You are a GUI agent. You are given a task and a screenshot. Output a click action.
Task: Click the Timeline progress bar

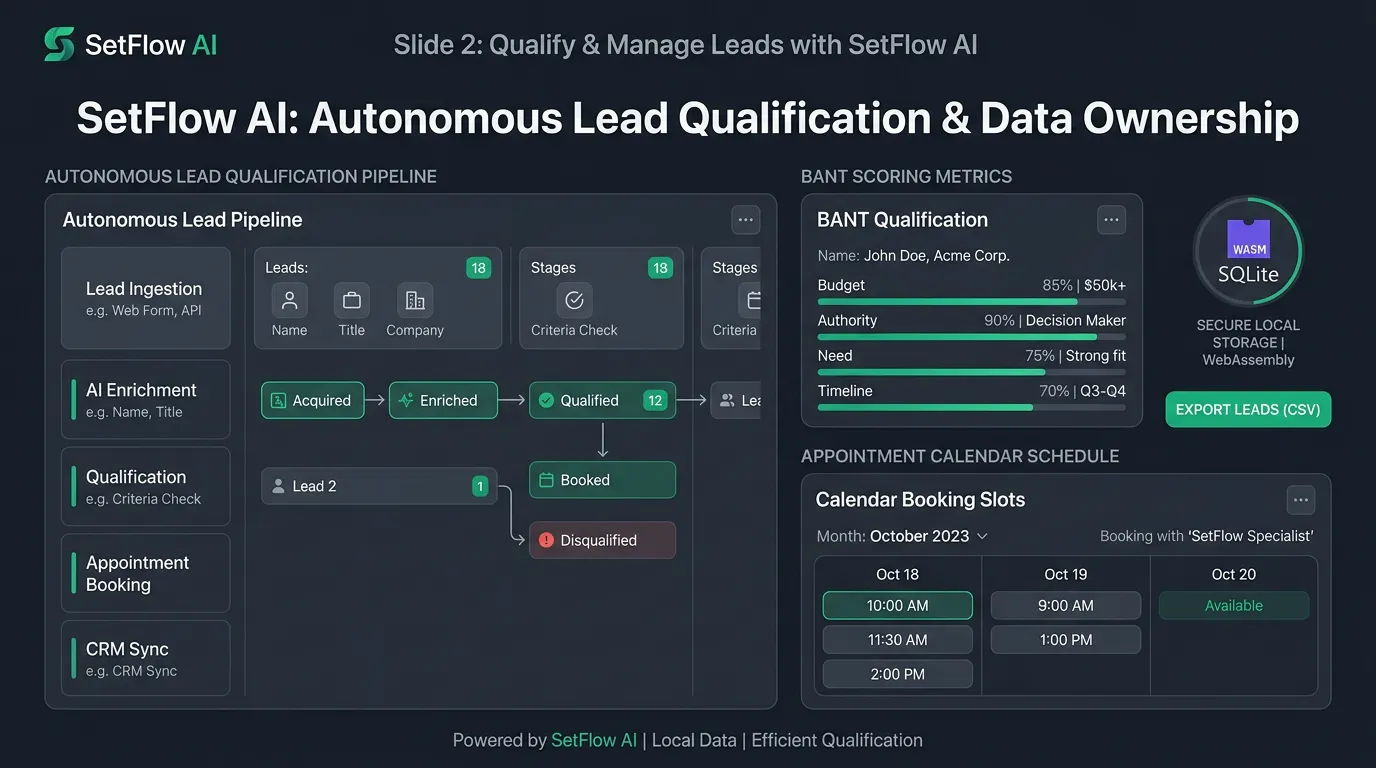[972, 407]
